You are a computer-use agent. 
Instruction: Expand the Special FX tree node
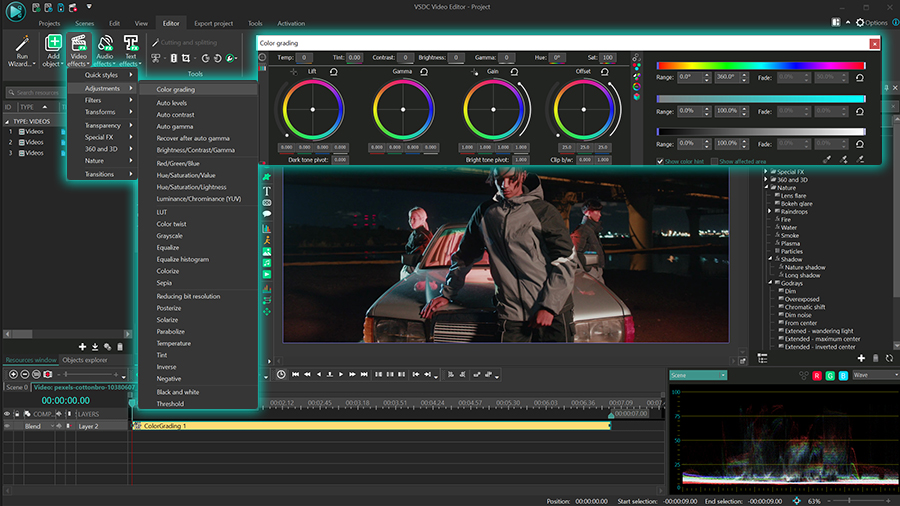(x=766, y=172)
